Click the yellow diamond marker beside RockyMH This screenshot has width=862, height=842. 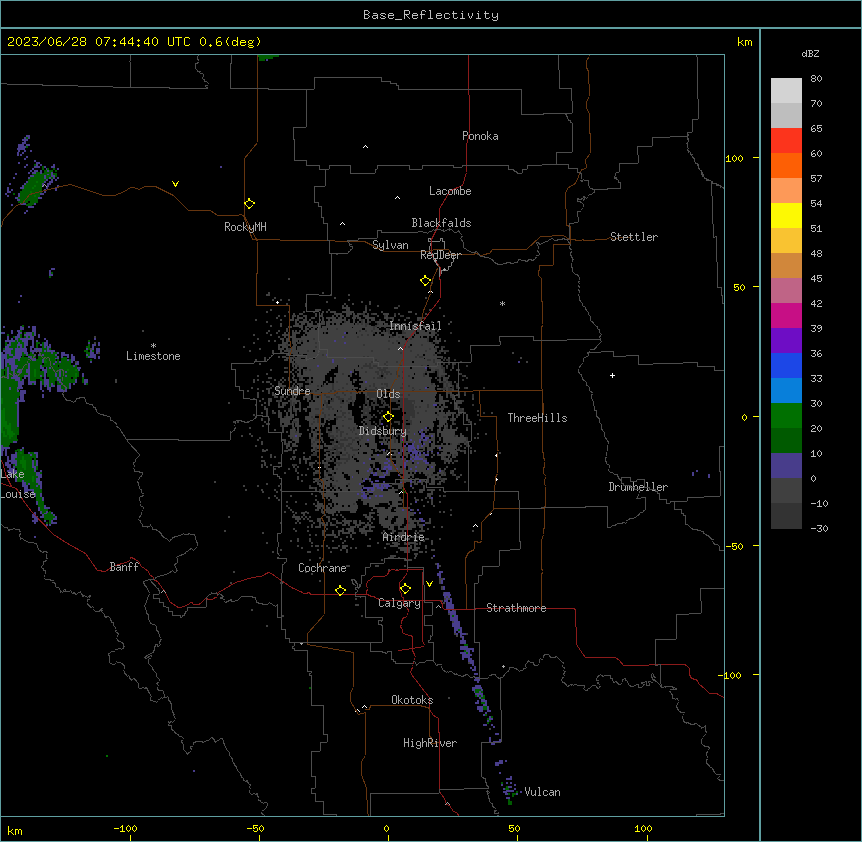click(249, 204)
